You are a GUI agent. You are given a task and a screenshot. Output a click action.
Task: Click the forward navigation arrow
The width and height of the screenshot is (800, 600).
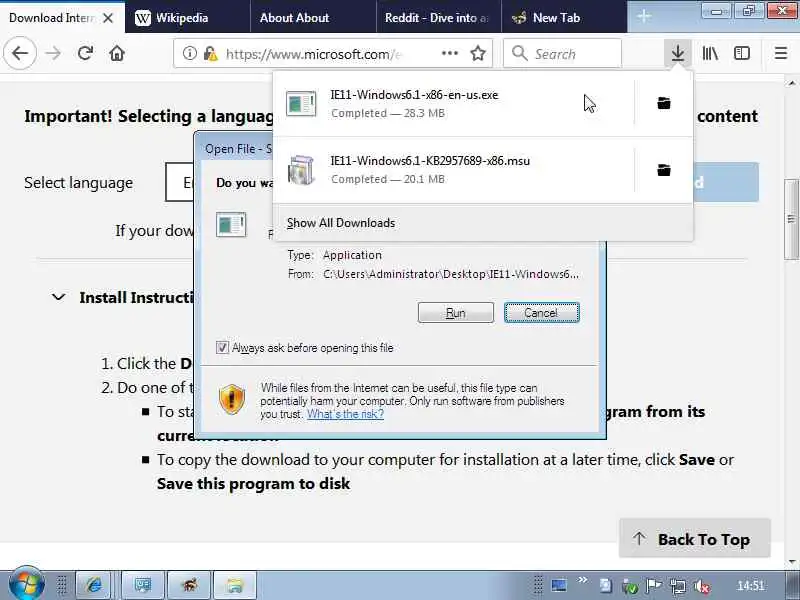(53, 53)
